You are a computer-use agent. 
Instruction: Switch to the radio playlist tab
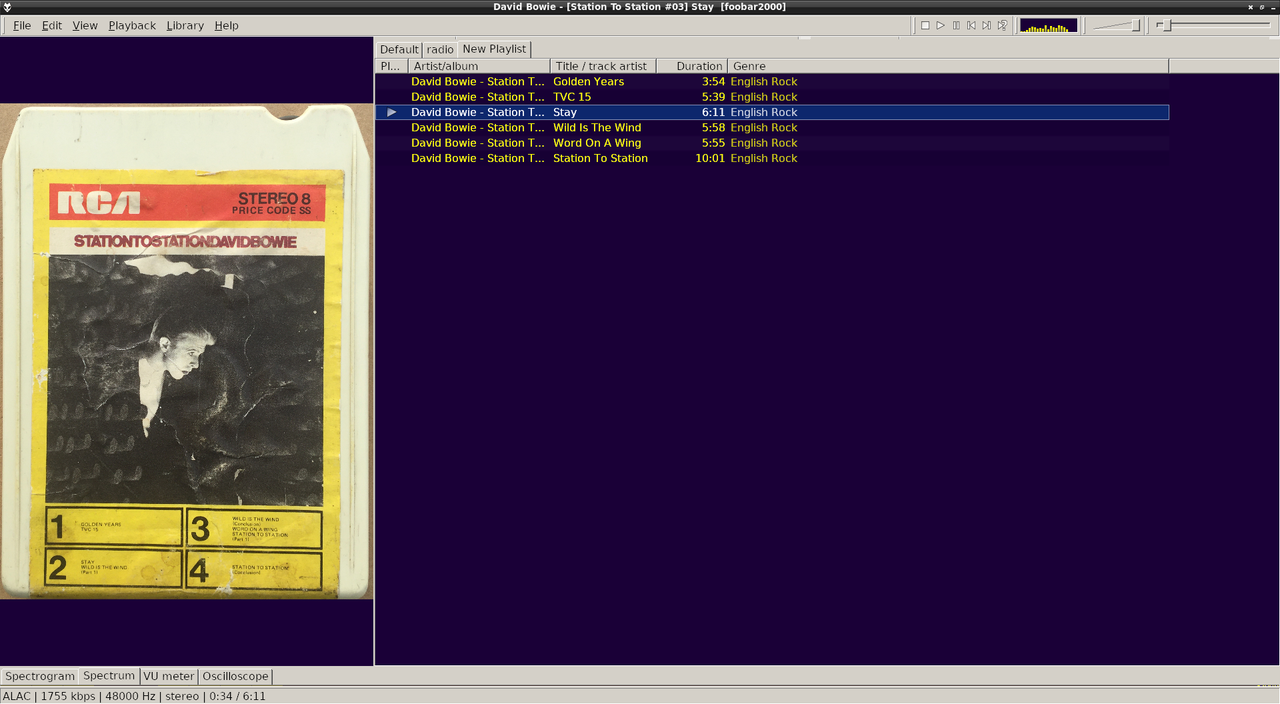click(440, 49)
